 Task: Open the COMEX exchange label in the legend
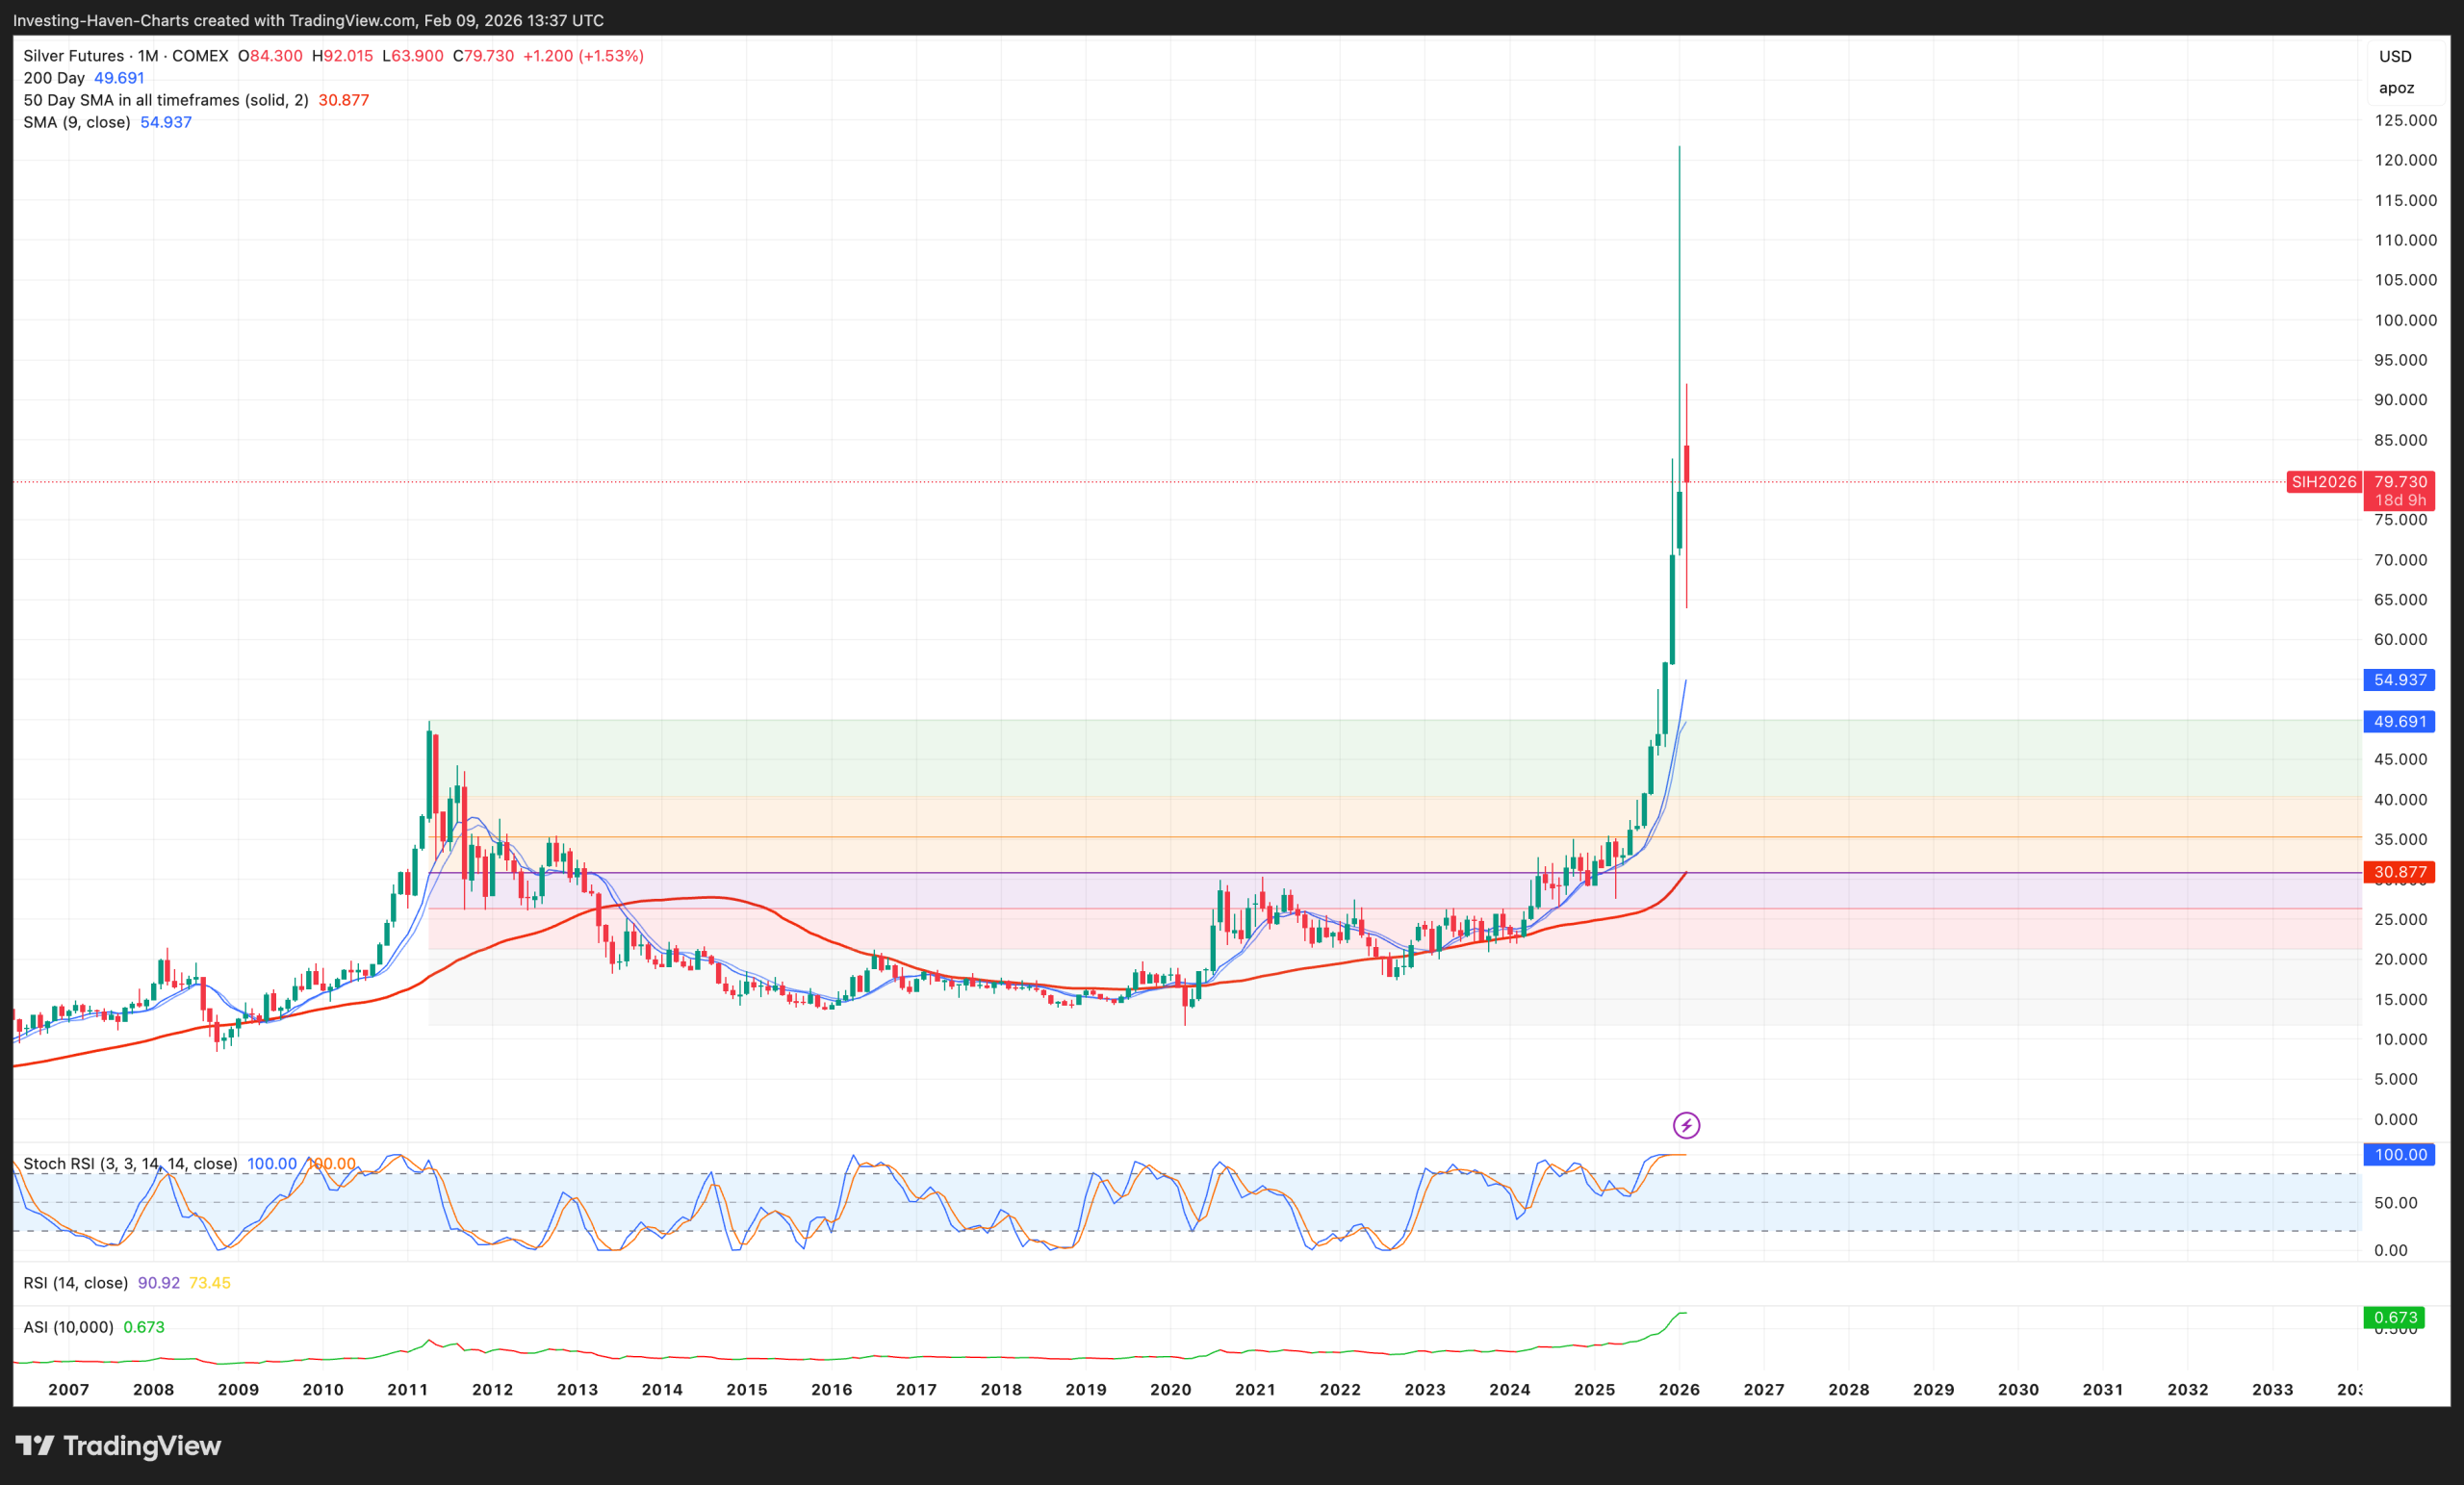199,56
